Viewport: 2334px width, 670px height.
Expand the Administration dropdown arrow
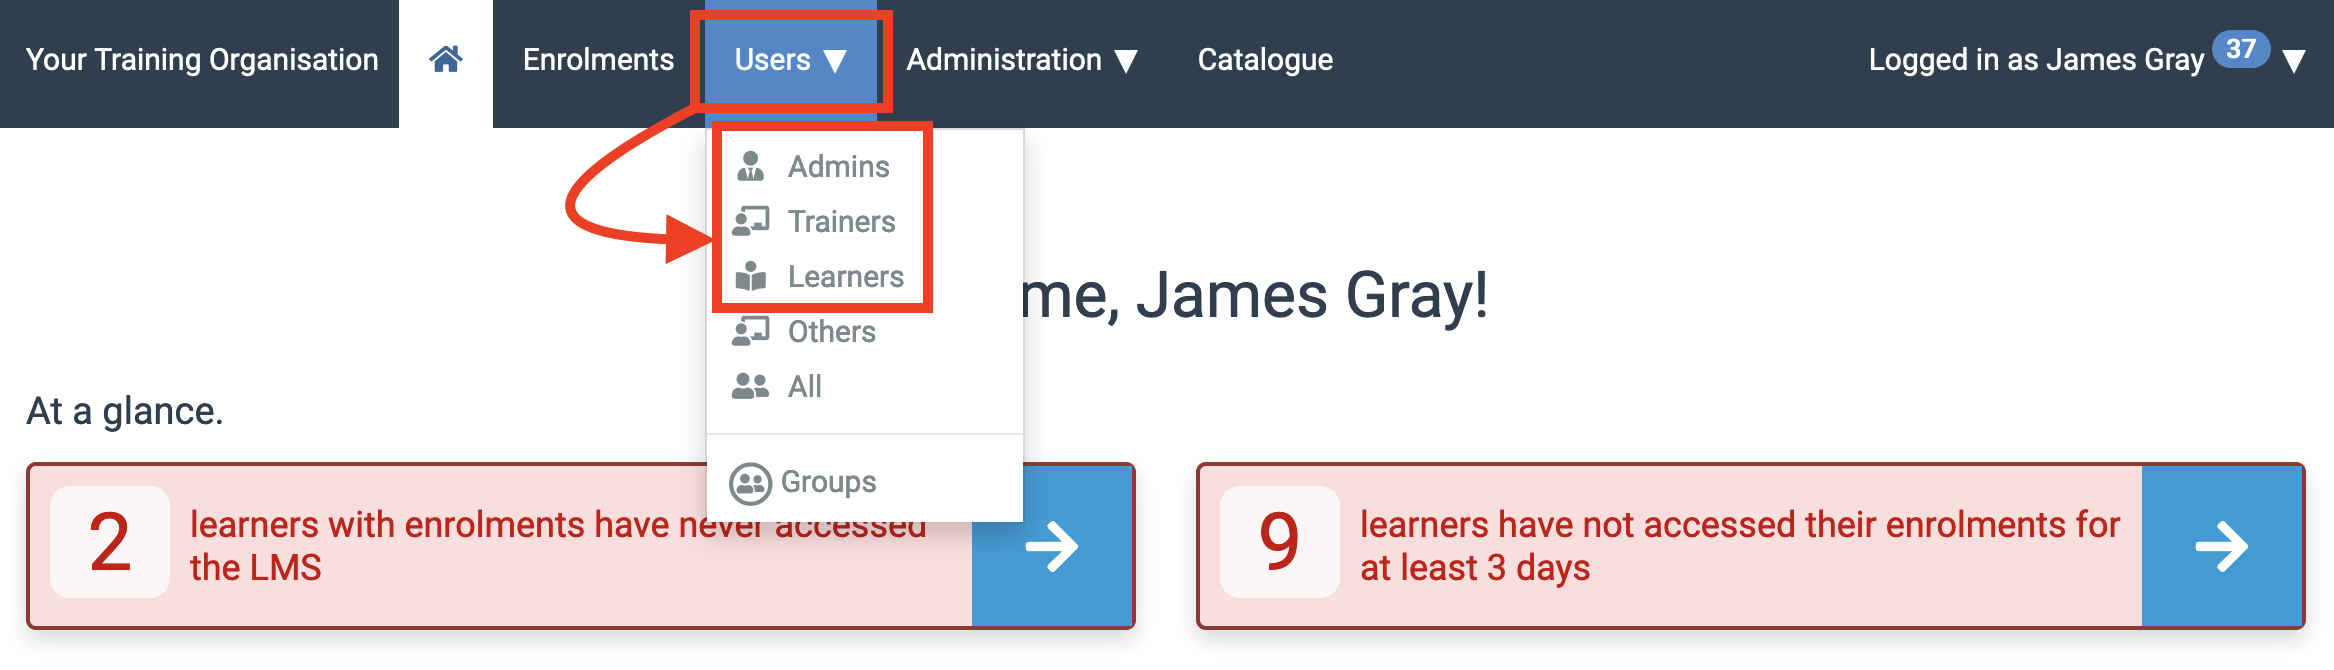point(1126,62)
